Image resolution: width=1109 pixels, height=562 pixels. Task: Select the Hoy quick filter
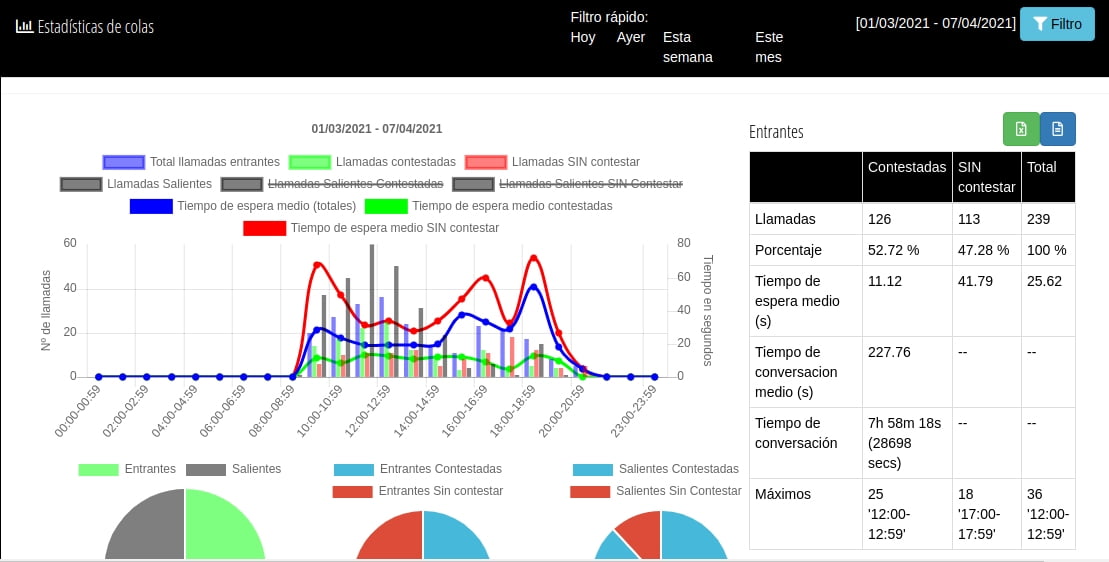(582, 37)
